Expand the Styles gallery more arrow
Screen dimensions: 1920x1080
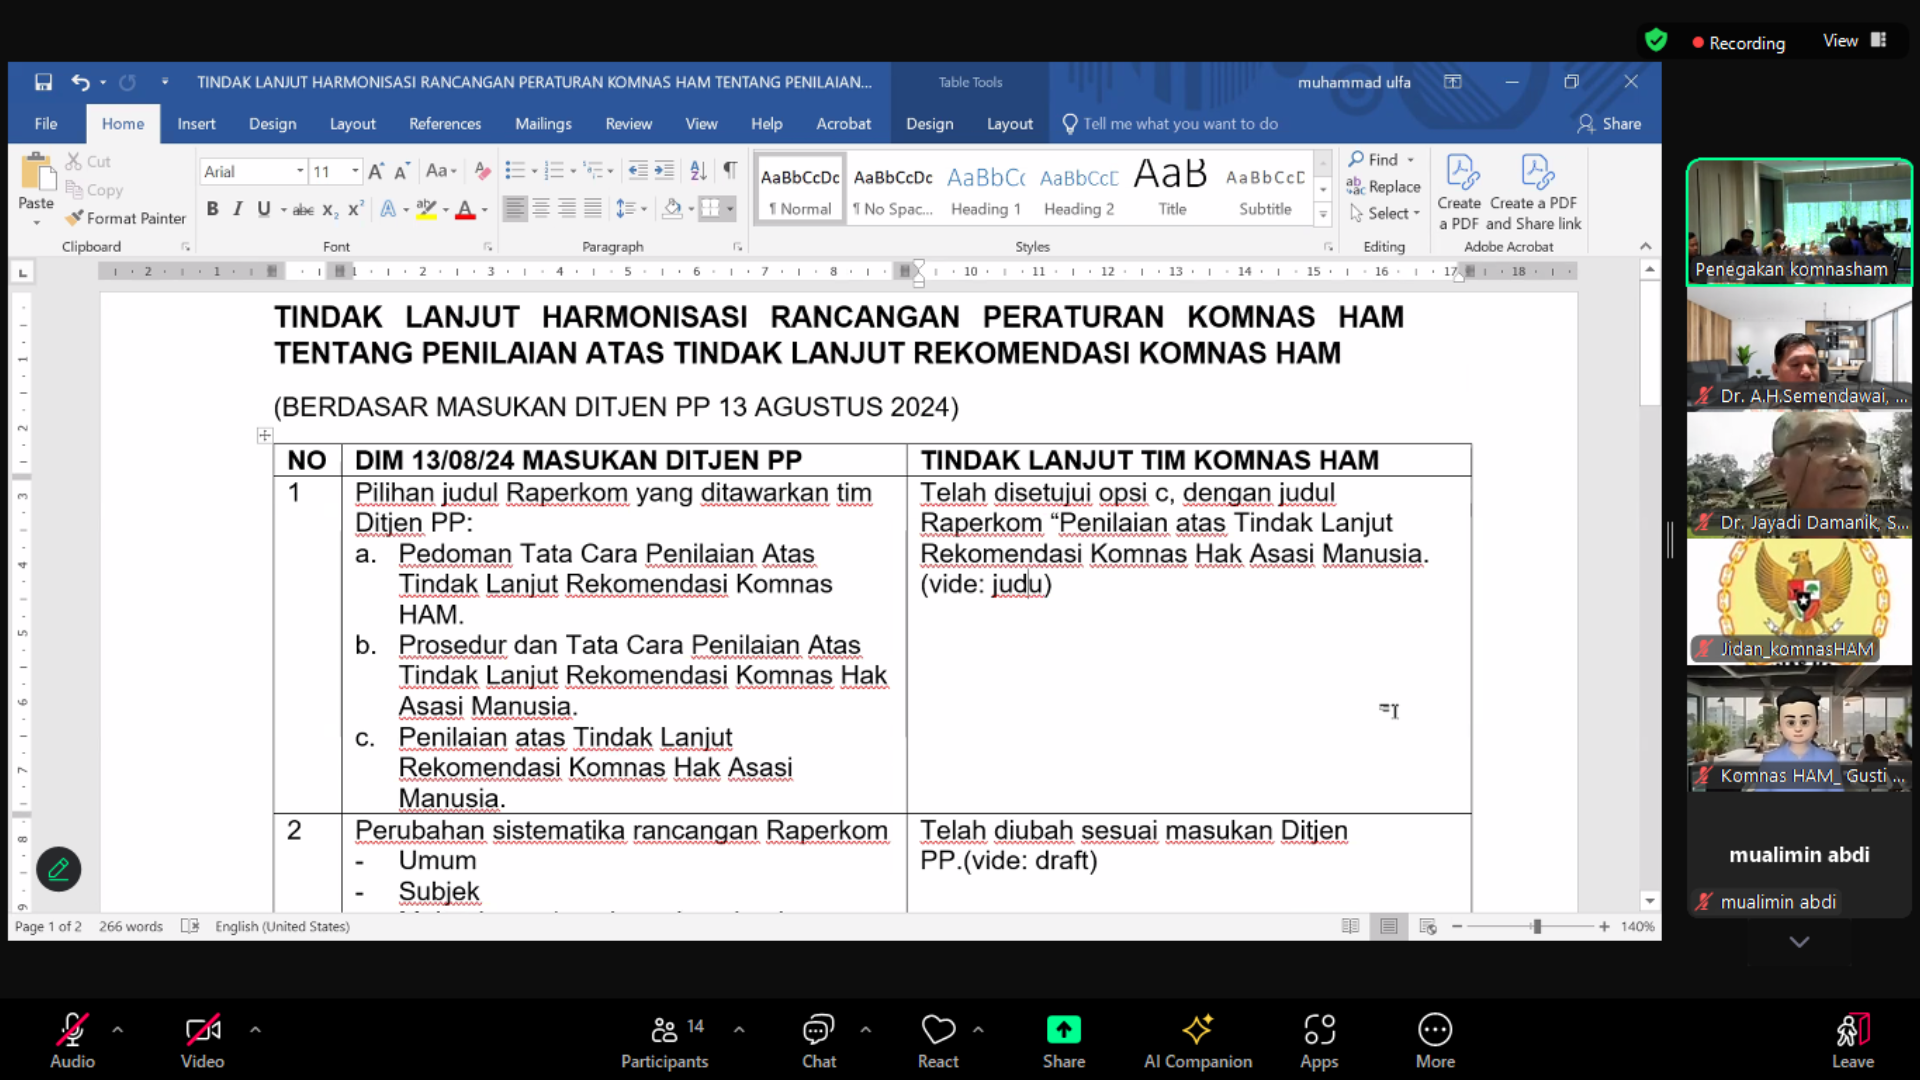pos(1323,214)
